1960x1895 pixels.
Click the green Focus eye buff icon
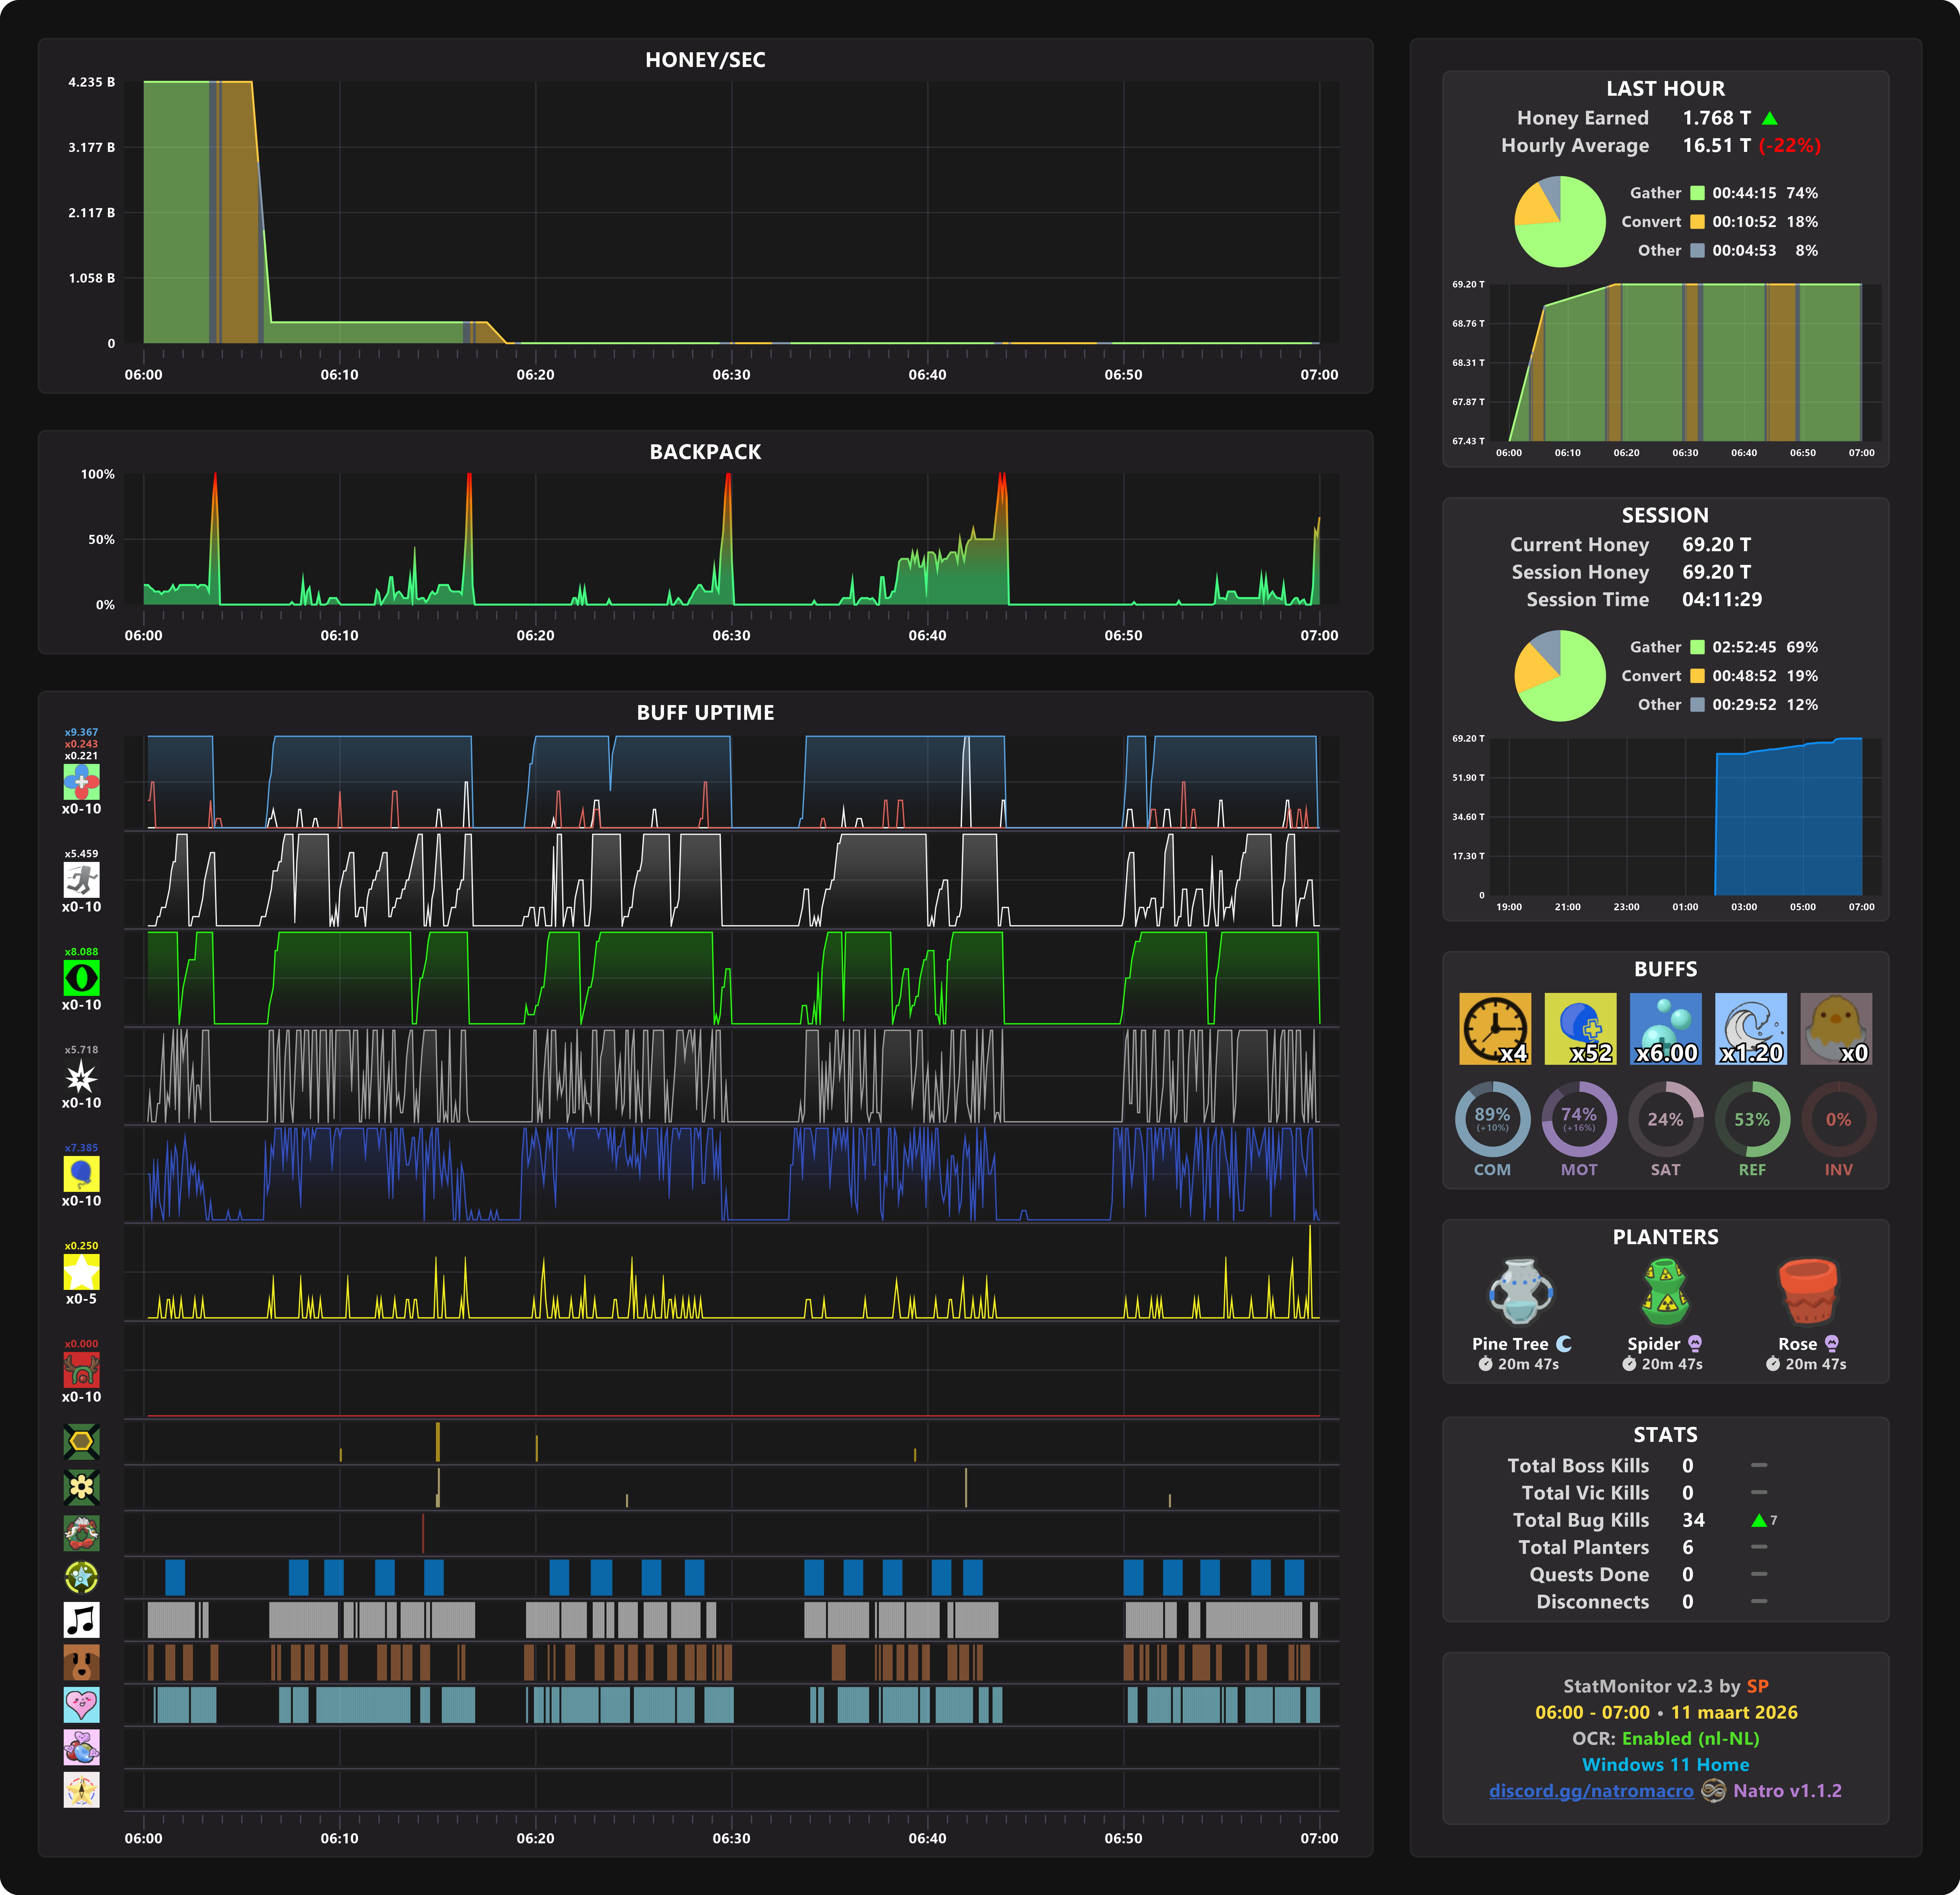81,978
